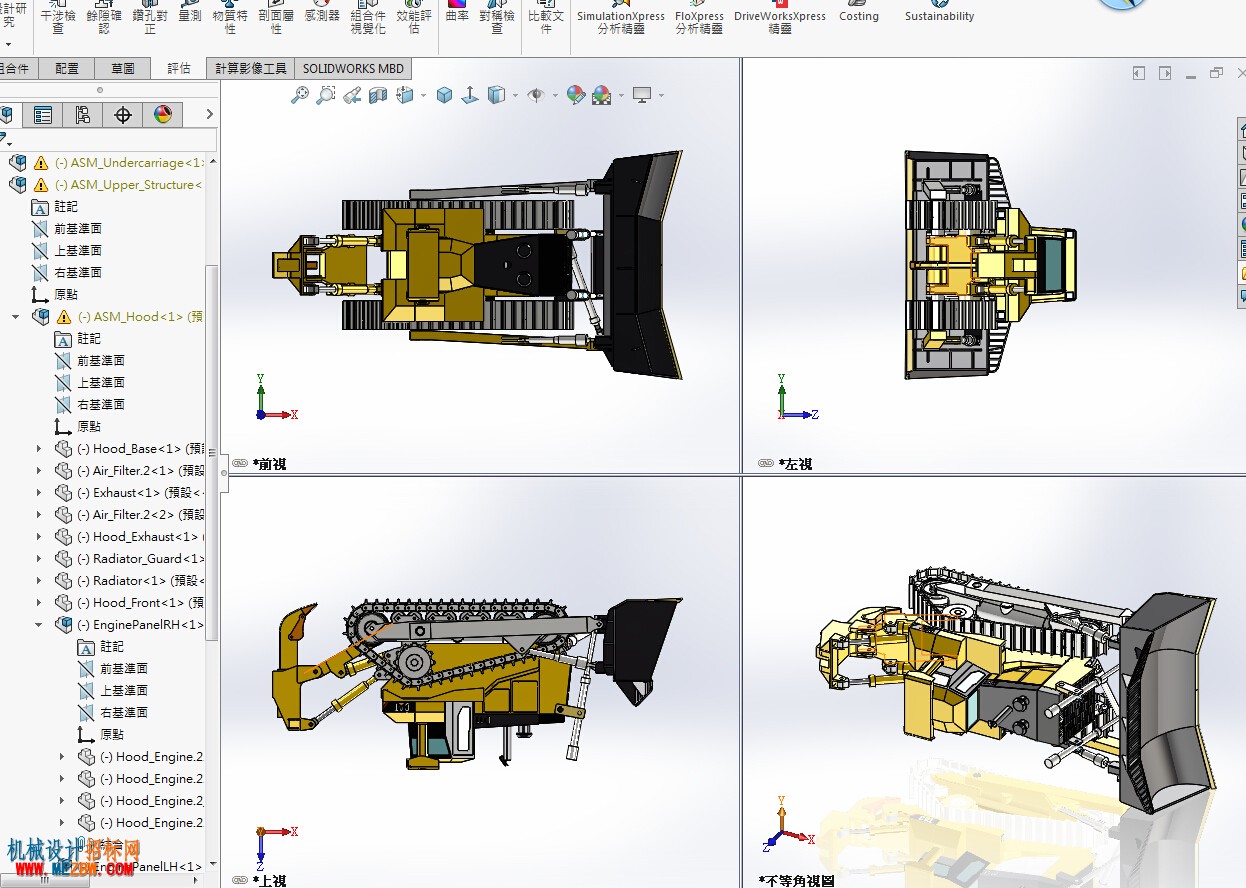This screenshot has height=888, width=1246.
Task: Click Edit Appearance color ball icon
Action: click(575, 95)
